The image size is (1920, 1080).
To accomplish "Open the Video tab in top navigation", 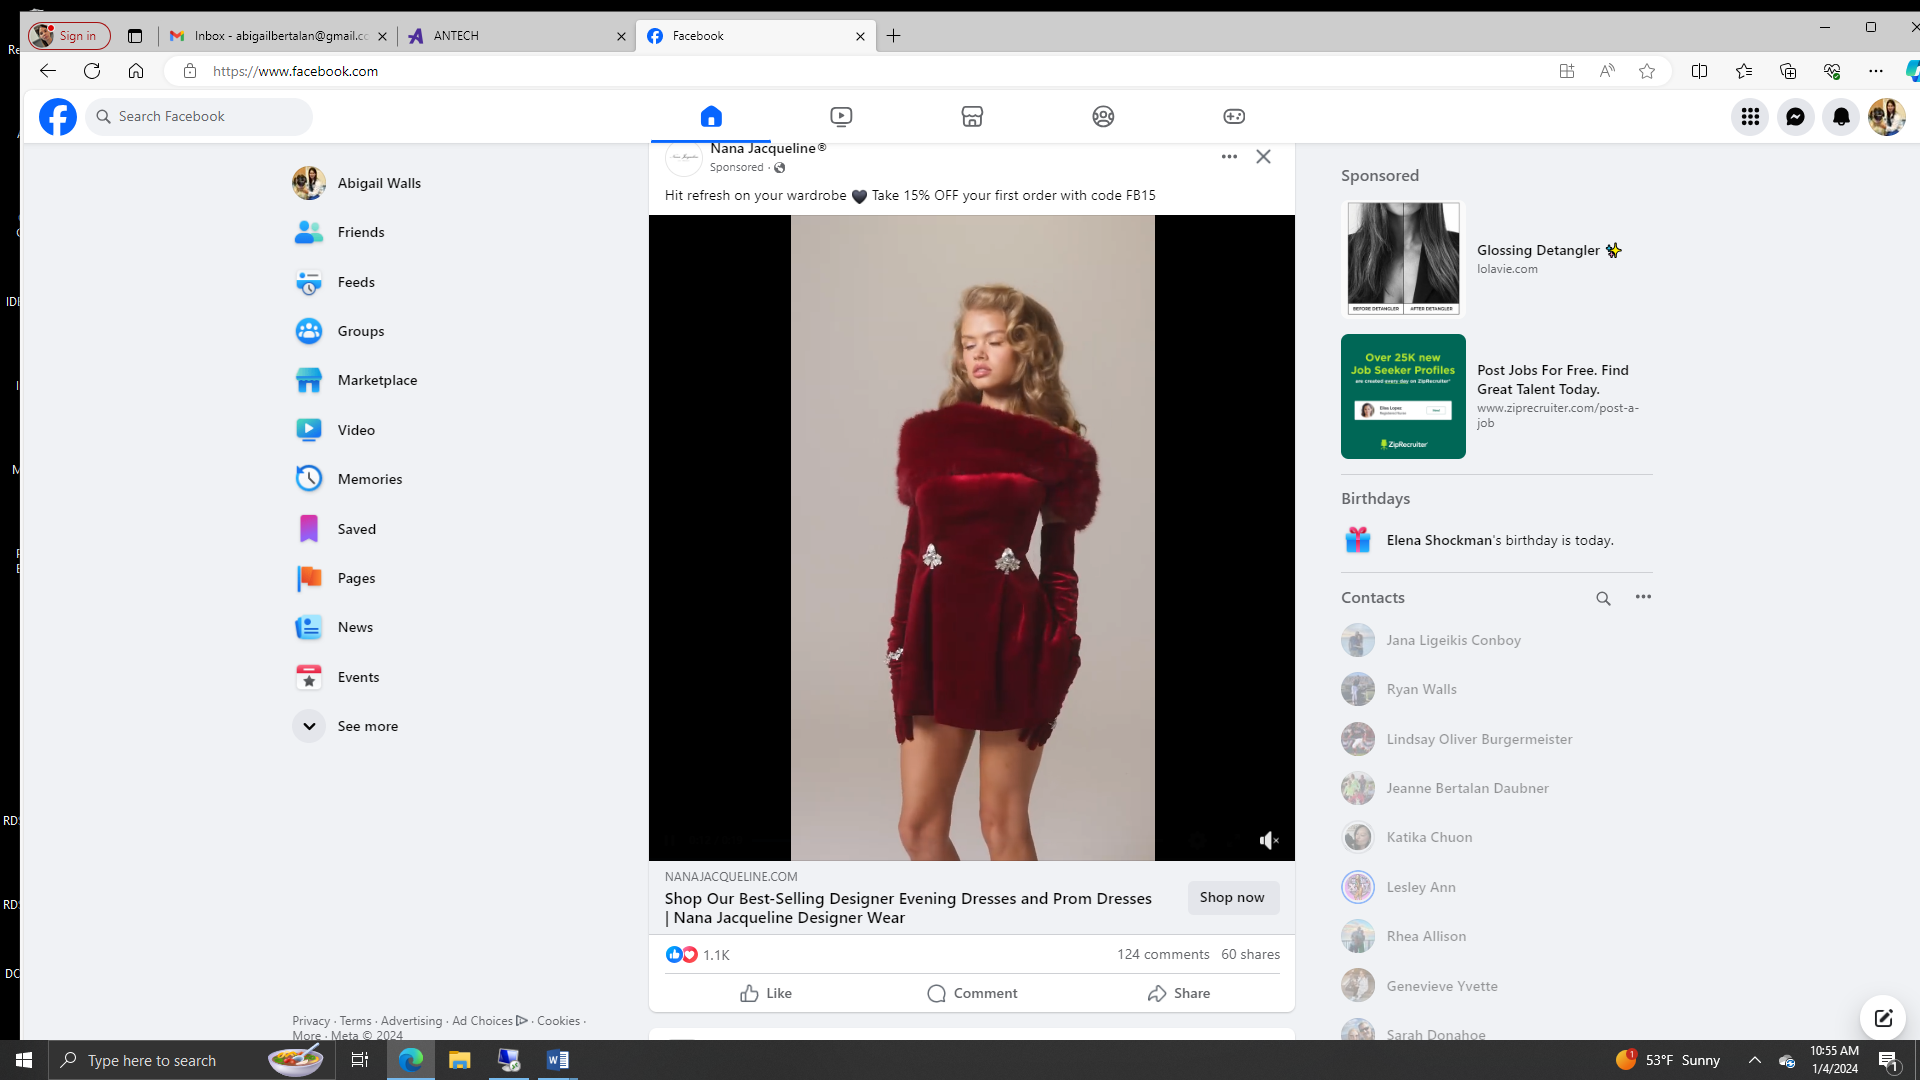I will point(841,117).
